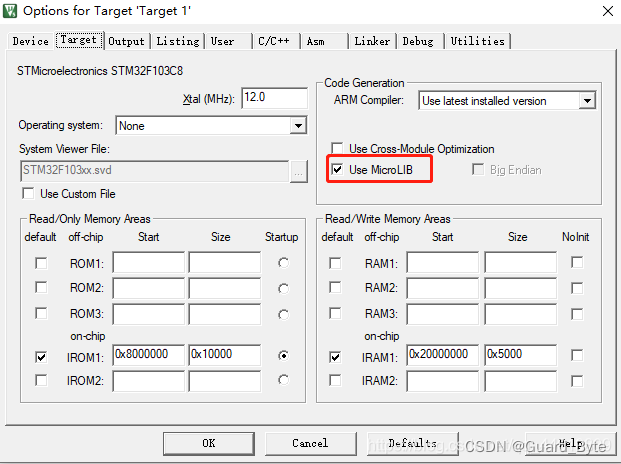Viewport: 621px width, 464px height.
Task: Click the Defaults button
Action: click(412, 443)
